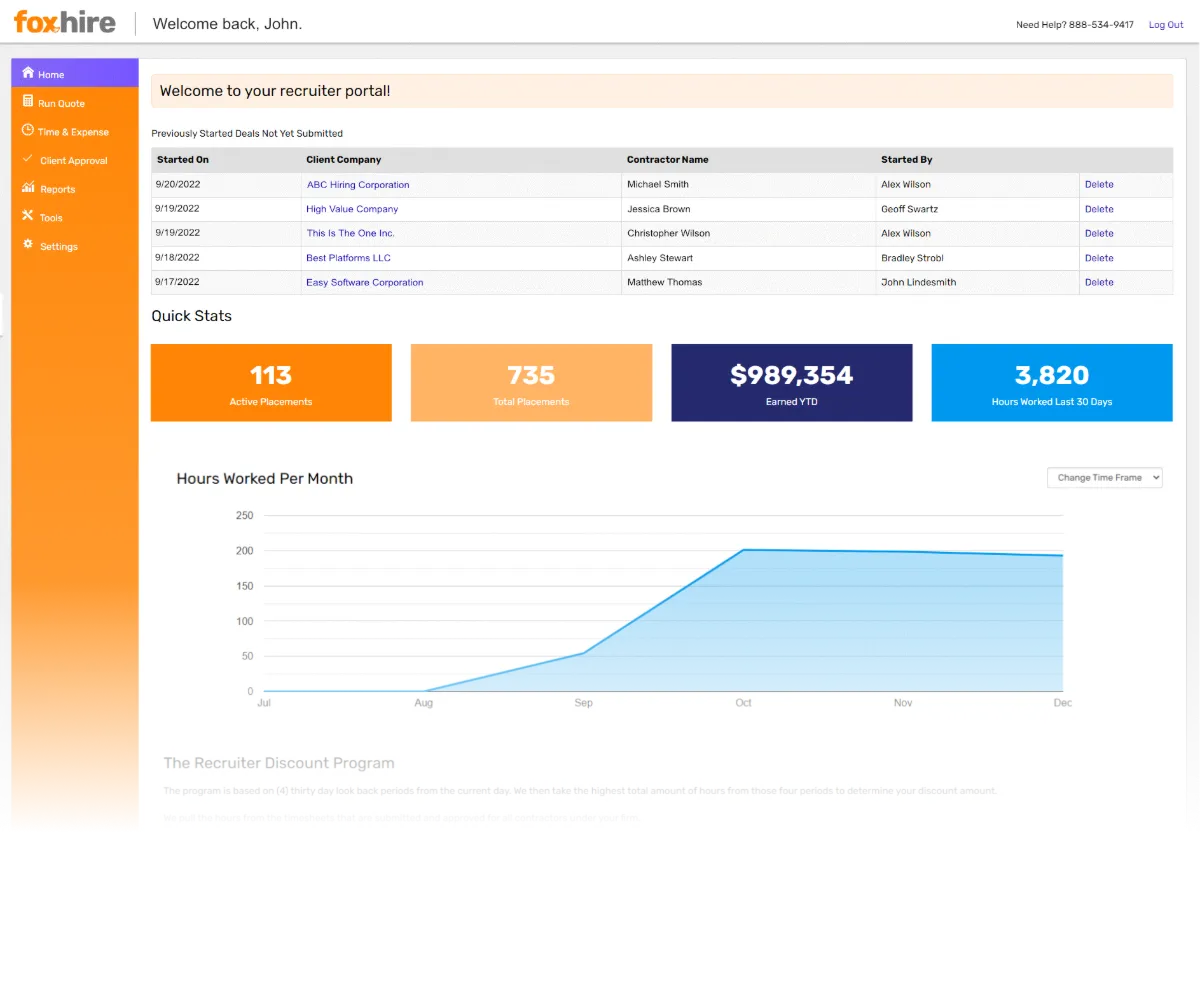1200x995 pixels.
Task: Click the Client Company column header
Action: click(x=344, y=160)
